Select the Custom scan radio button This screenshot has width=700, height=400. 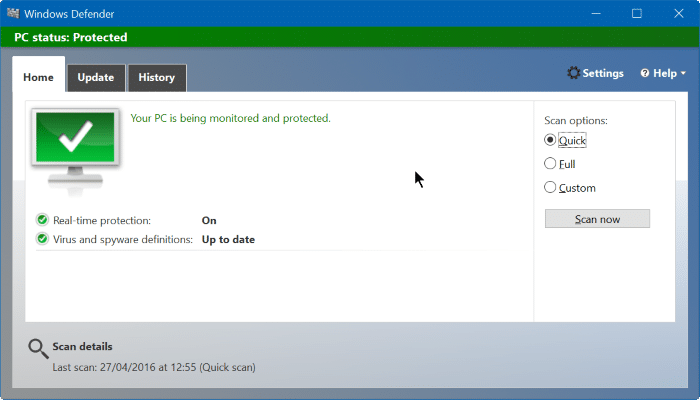[x=550, y=187]
